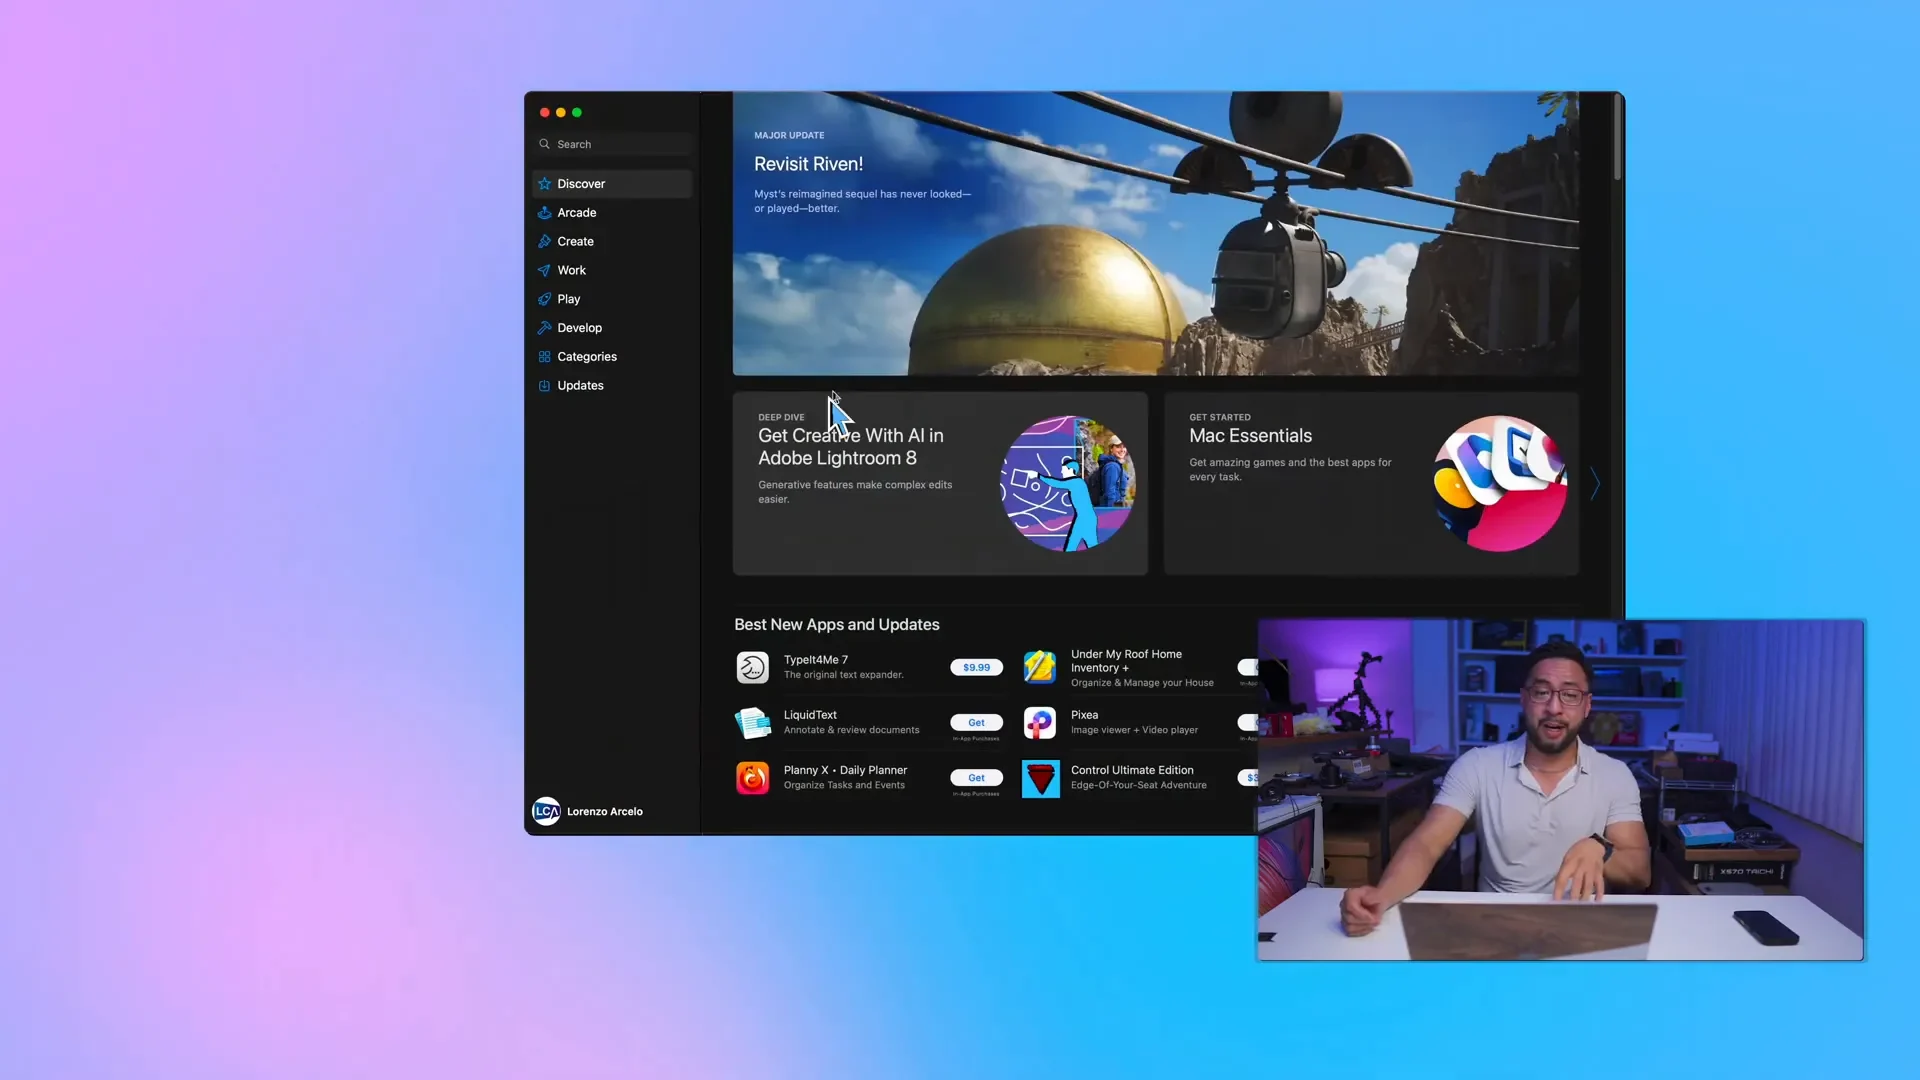Open Updates in the sidebar
The height and width of the screenshot is (1080, 1920).
click(612, 386)
